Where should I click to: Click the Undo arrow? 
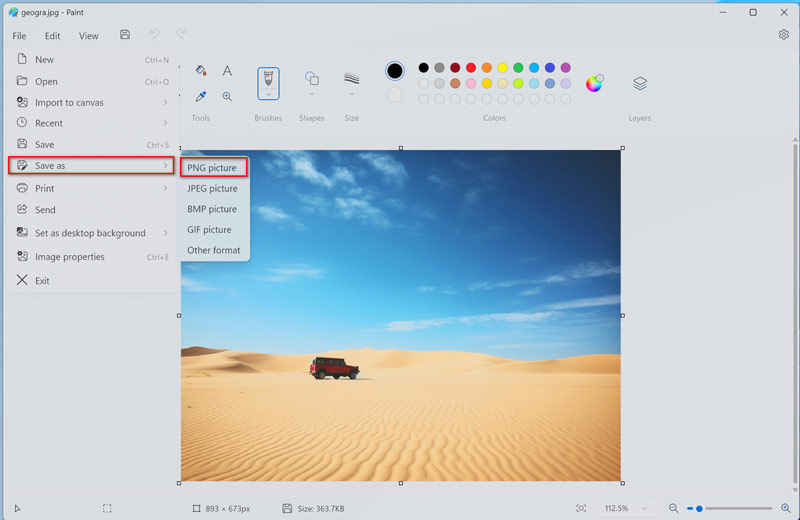coord(155,35)
